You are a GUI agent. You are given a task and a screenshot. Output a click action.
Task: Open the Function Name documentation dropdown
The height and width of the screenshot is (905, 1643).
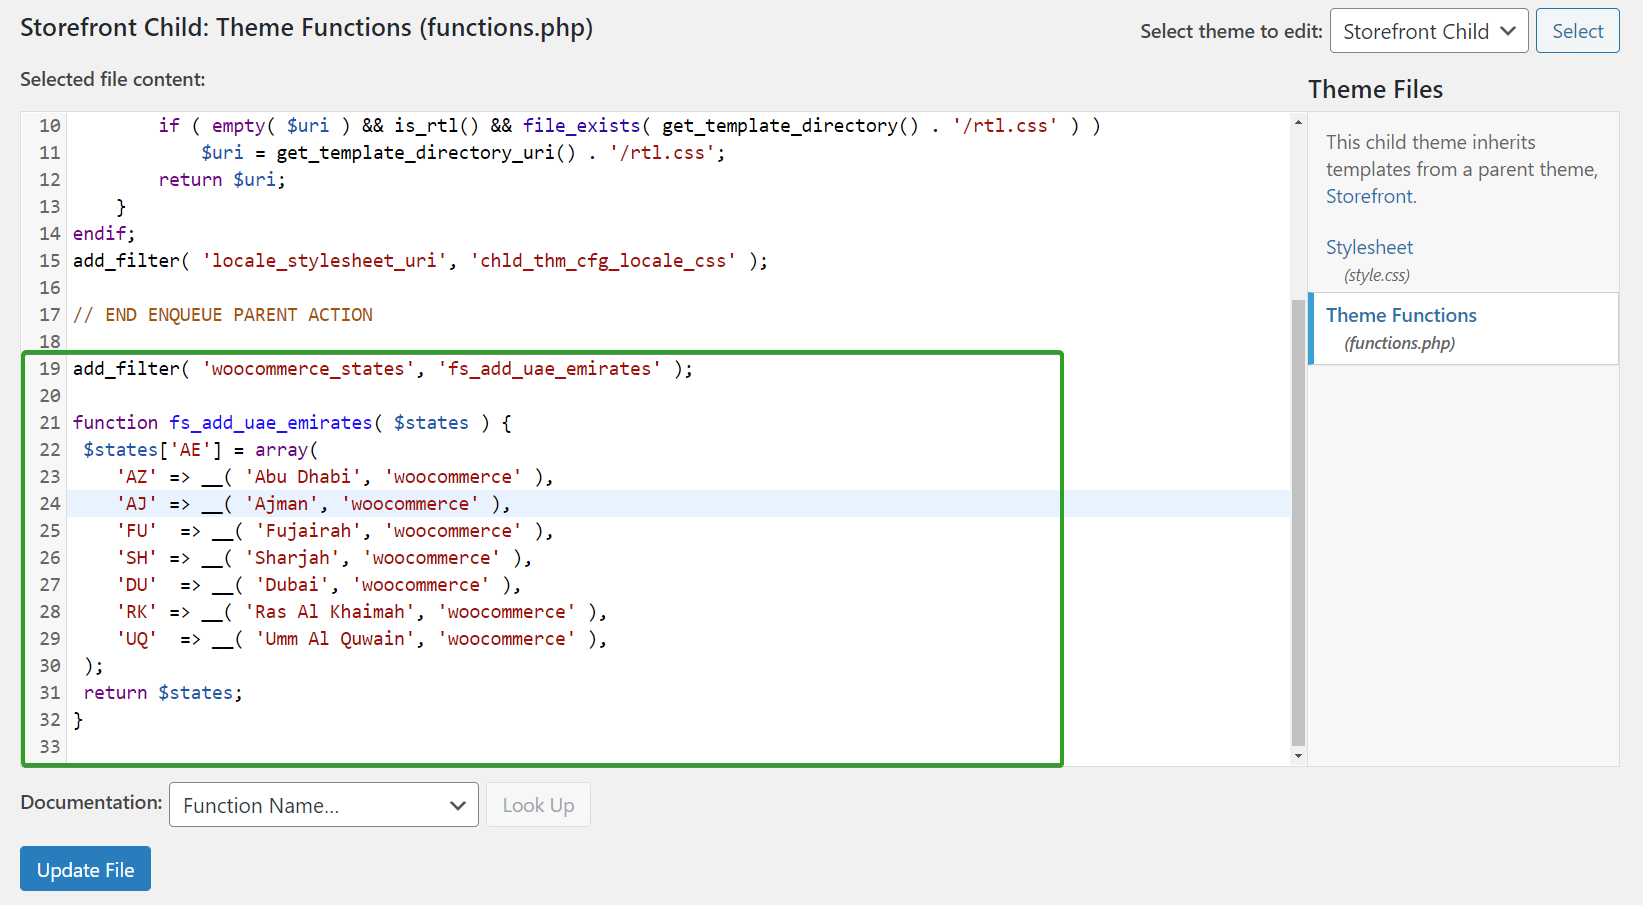click(x=324, y=805)
